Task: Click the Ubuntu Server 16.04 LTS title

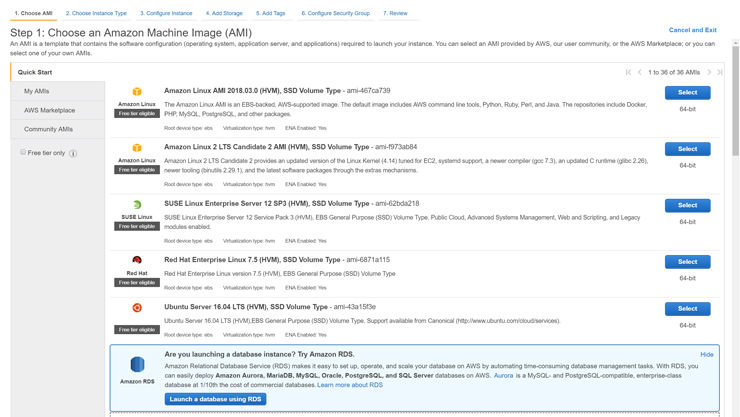Action: pyautogui.click(x=270, y=307)
